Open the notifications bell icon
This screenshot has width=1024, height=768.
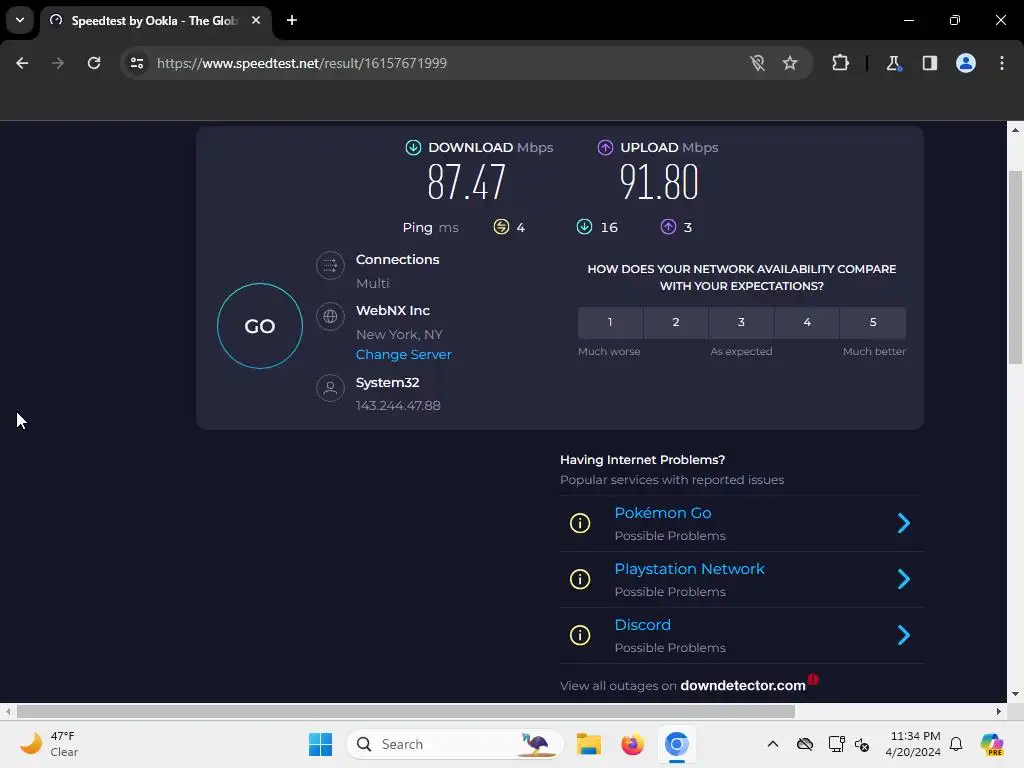point(956,744)
